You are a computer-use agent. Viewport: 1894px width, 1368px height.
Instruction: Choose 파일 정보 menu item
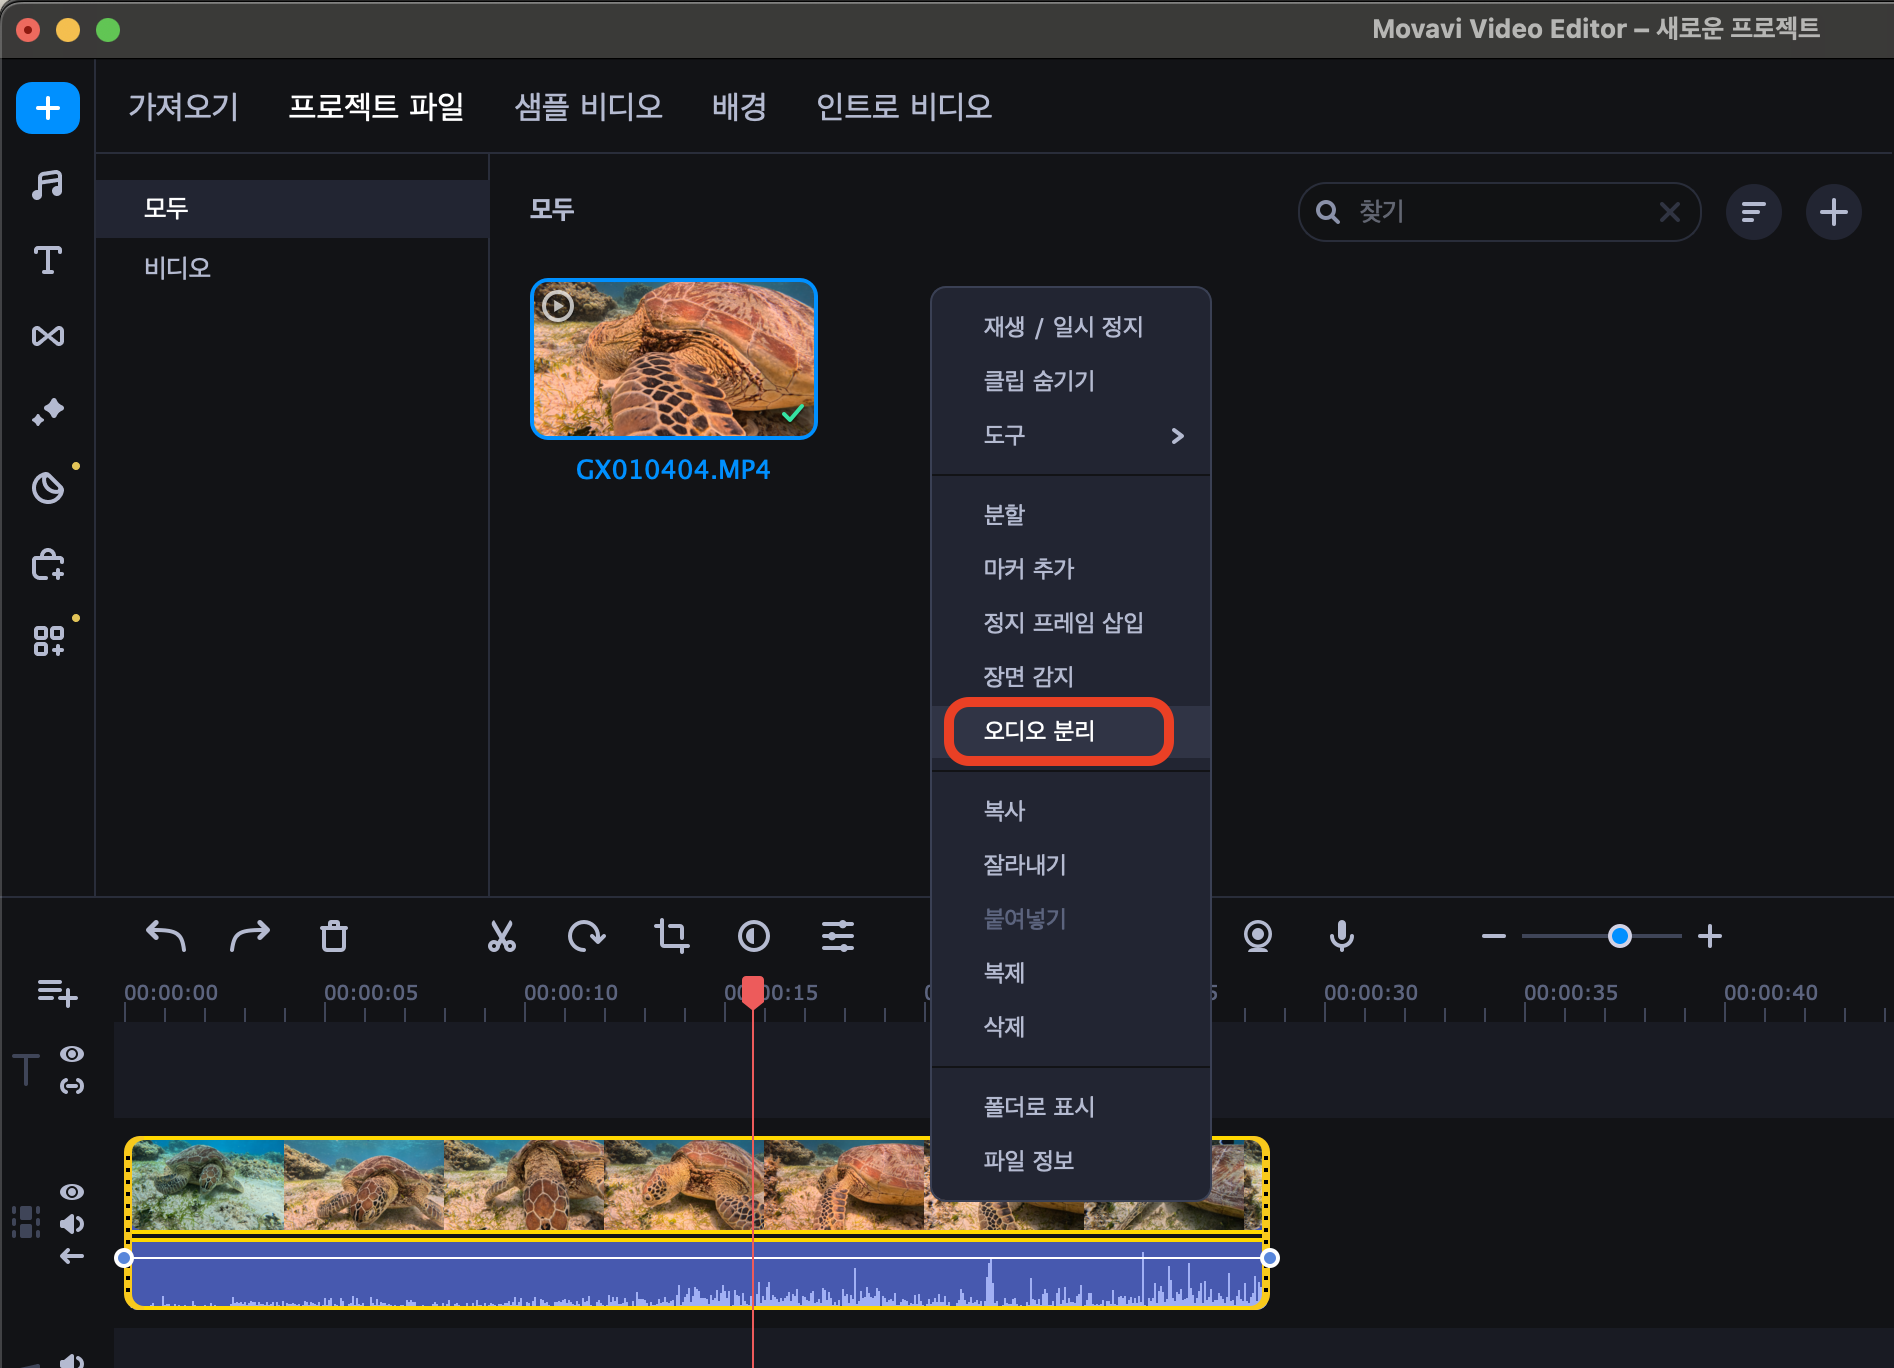(x=1071, y=1161)
